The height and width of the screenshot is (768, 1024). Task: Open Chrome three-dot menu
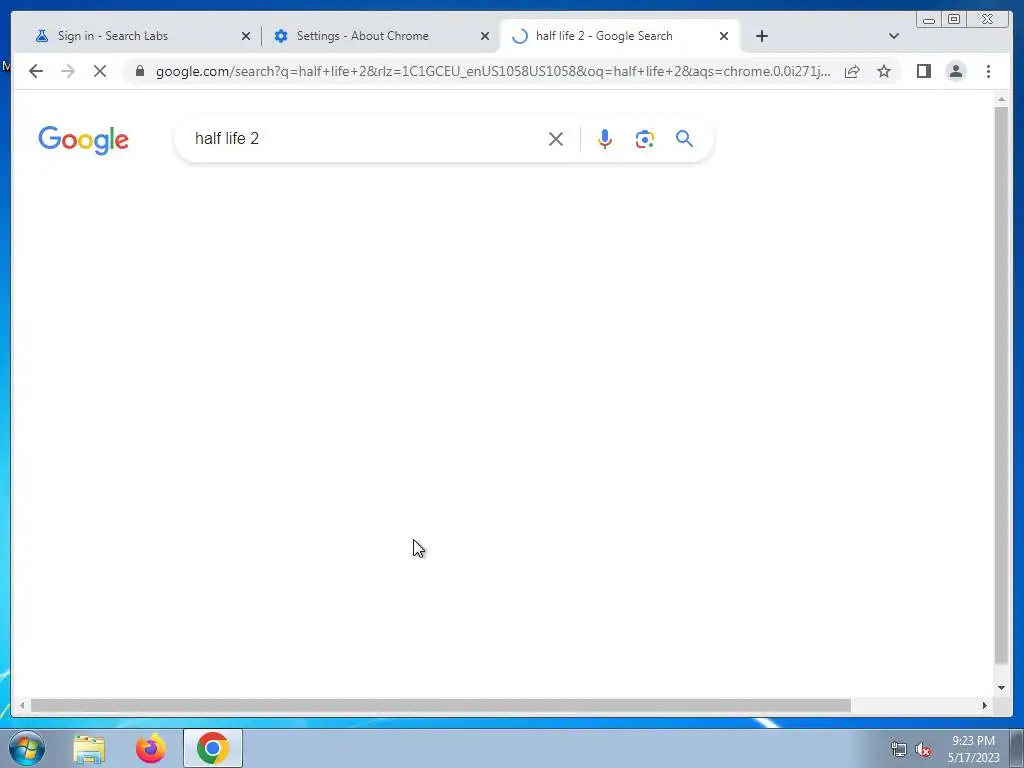pyautogui.click(x=988, y=71)
